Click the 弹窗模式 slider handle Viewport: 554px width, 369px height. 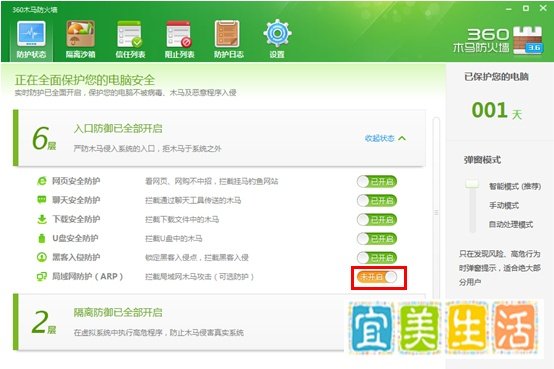(x=472, y=184)
